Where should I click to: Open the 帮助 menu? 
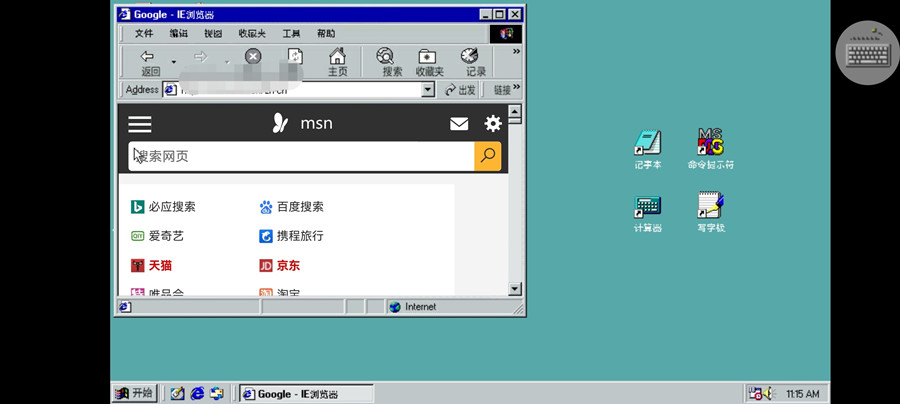(x=325, y=34)
